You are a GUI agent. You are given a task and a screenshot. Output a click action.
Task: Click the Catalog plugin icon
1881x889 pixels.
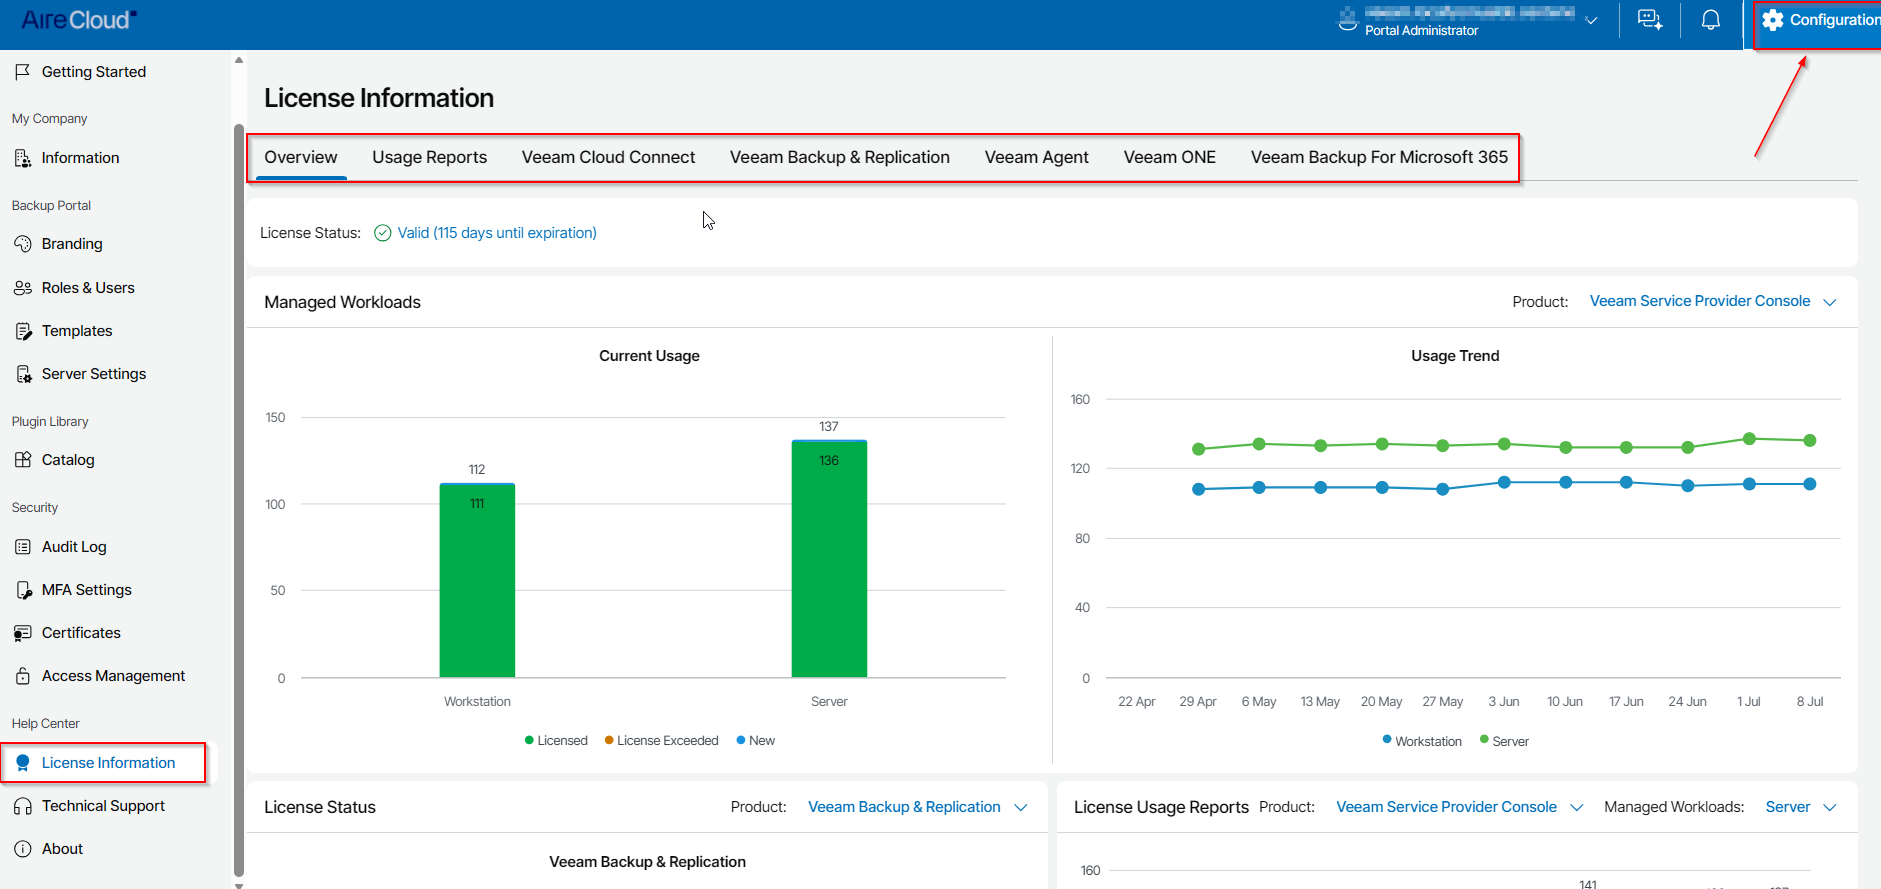(23, 460)
